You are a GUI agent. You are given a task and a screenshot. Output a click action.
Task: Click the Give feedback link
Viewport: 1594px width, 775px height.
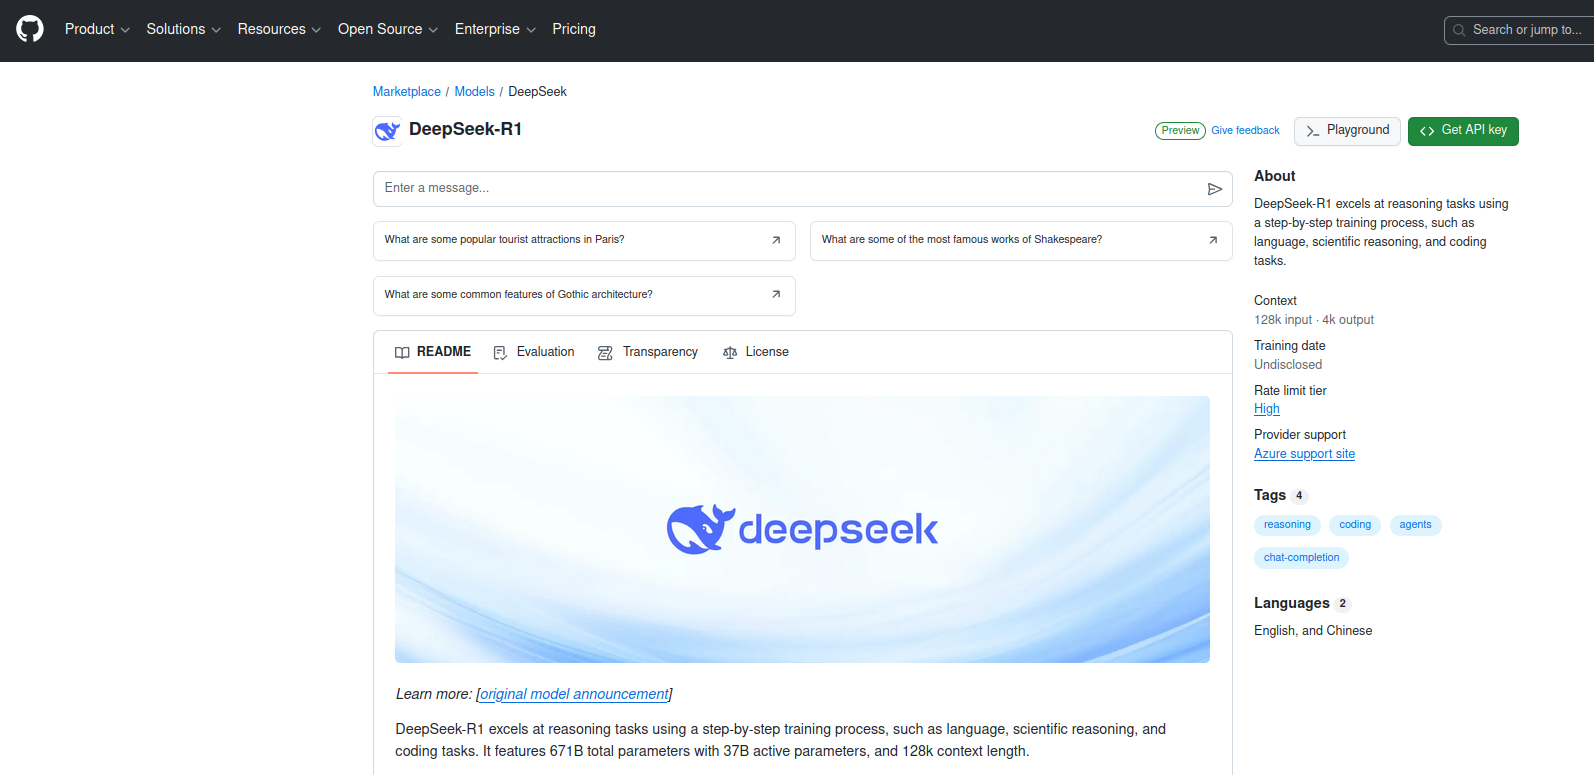tap(1245, 130)
